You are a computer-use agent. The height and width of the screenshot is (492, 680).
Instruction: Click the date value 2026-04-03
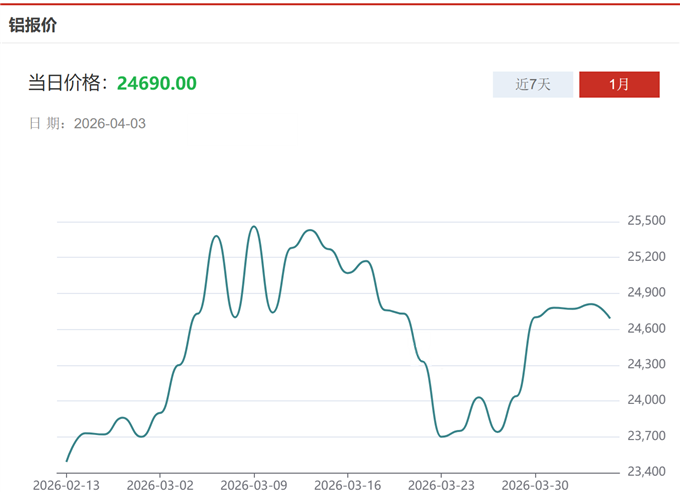(110, 124)
